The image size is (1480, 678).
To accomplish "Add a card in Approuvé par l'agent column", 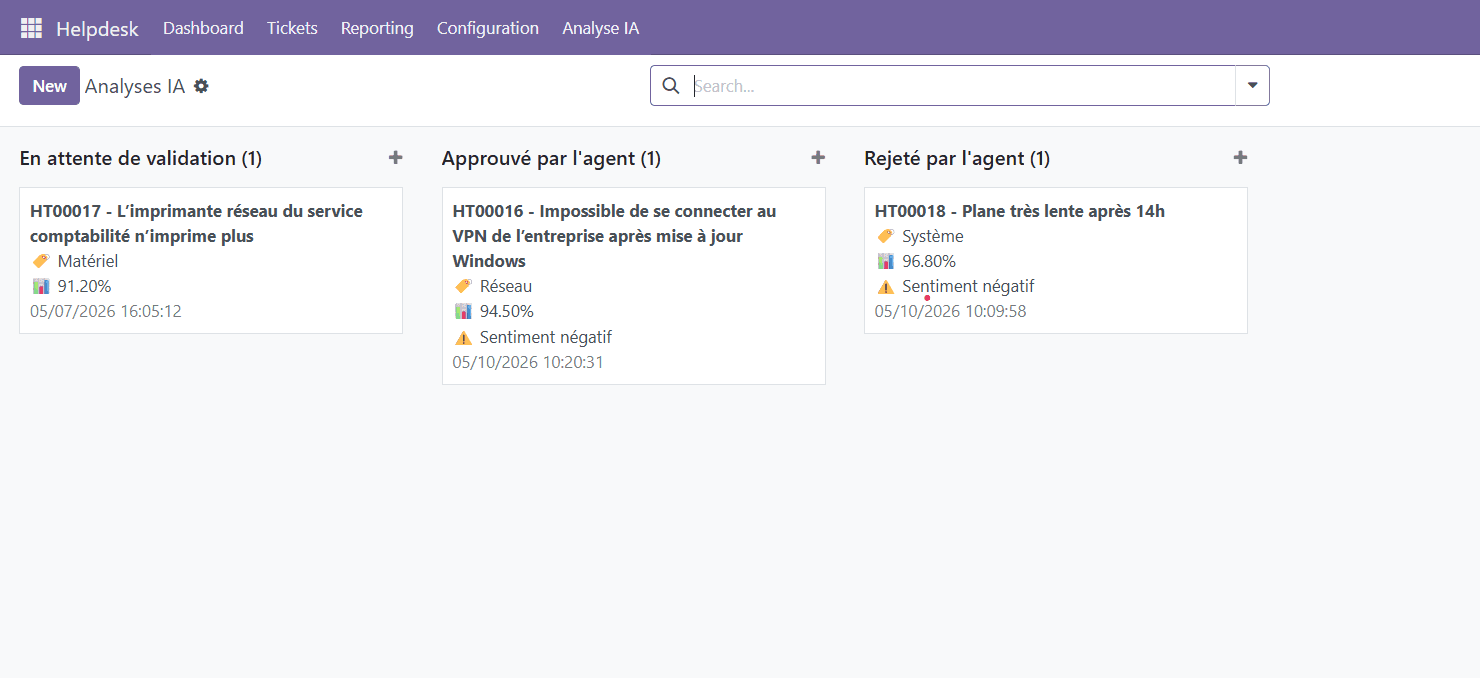I will [818, 158].
